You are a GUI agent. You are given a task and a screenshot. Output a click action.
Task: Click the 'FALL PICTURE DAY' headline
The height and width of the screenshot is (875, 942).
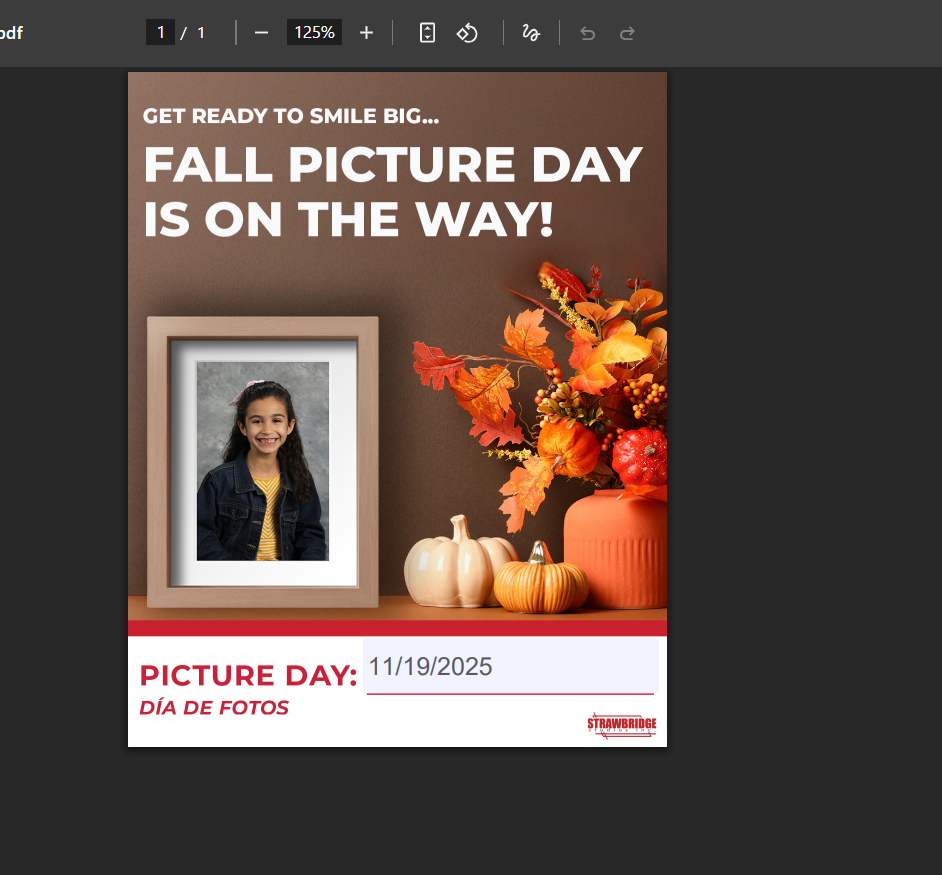(x=392, y=165)
